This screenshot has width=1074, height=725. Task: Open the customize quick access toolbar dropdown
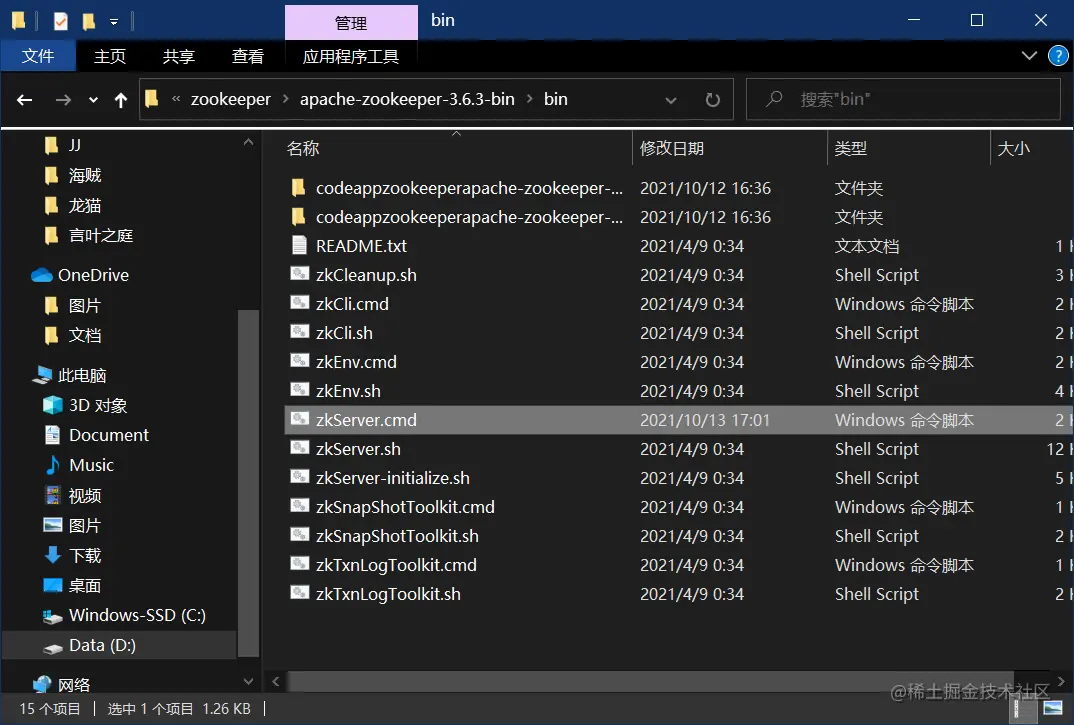click(114, 22)
